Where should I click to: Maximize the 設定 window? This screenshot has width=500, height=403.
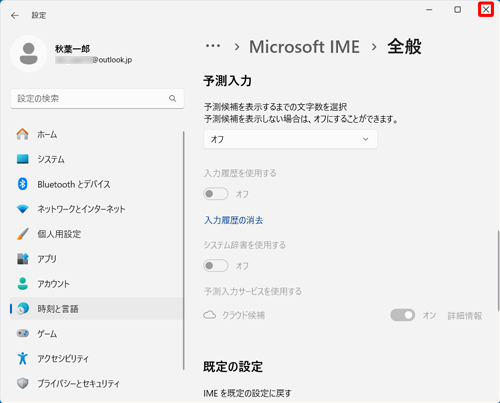coord(458,10)
